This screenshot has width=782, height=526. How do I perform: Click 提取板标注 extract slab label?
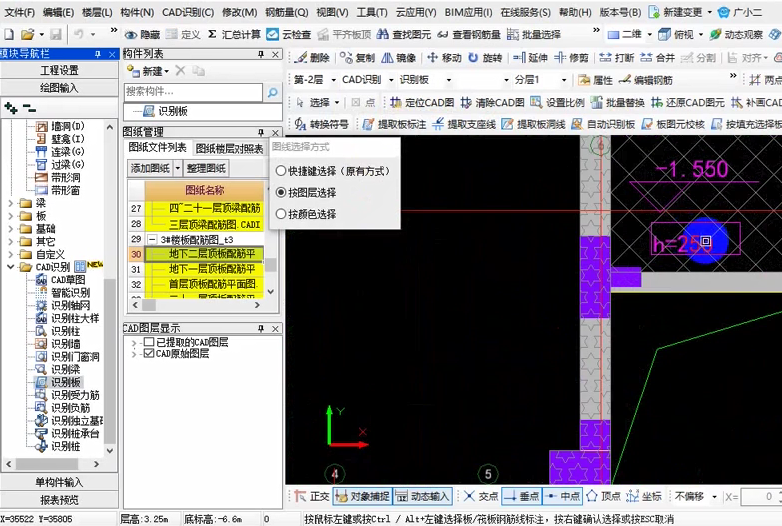click(394, 124)
